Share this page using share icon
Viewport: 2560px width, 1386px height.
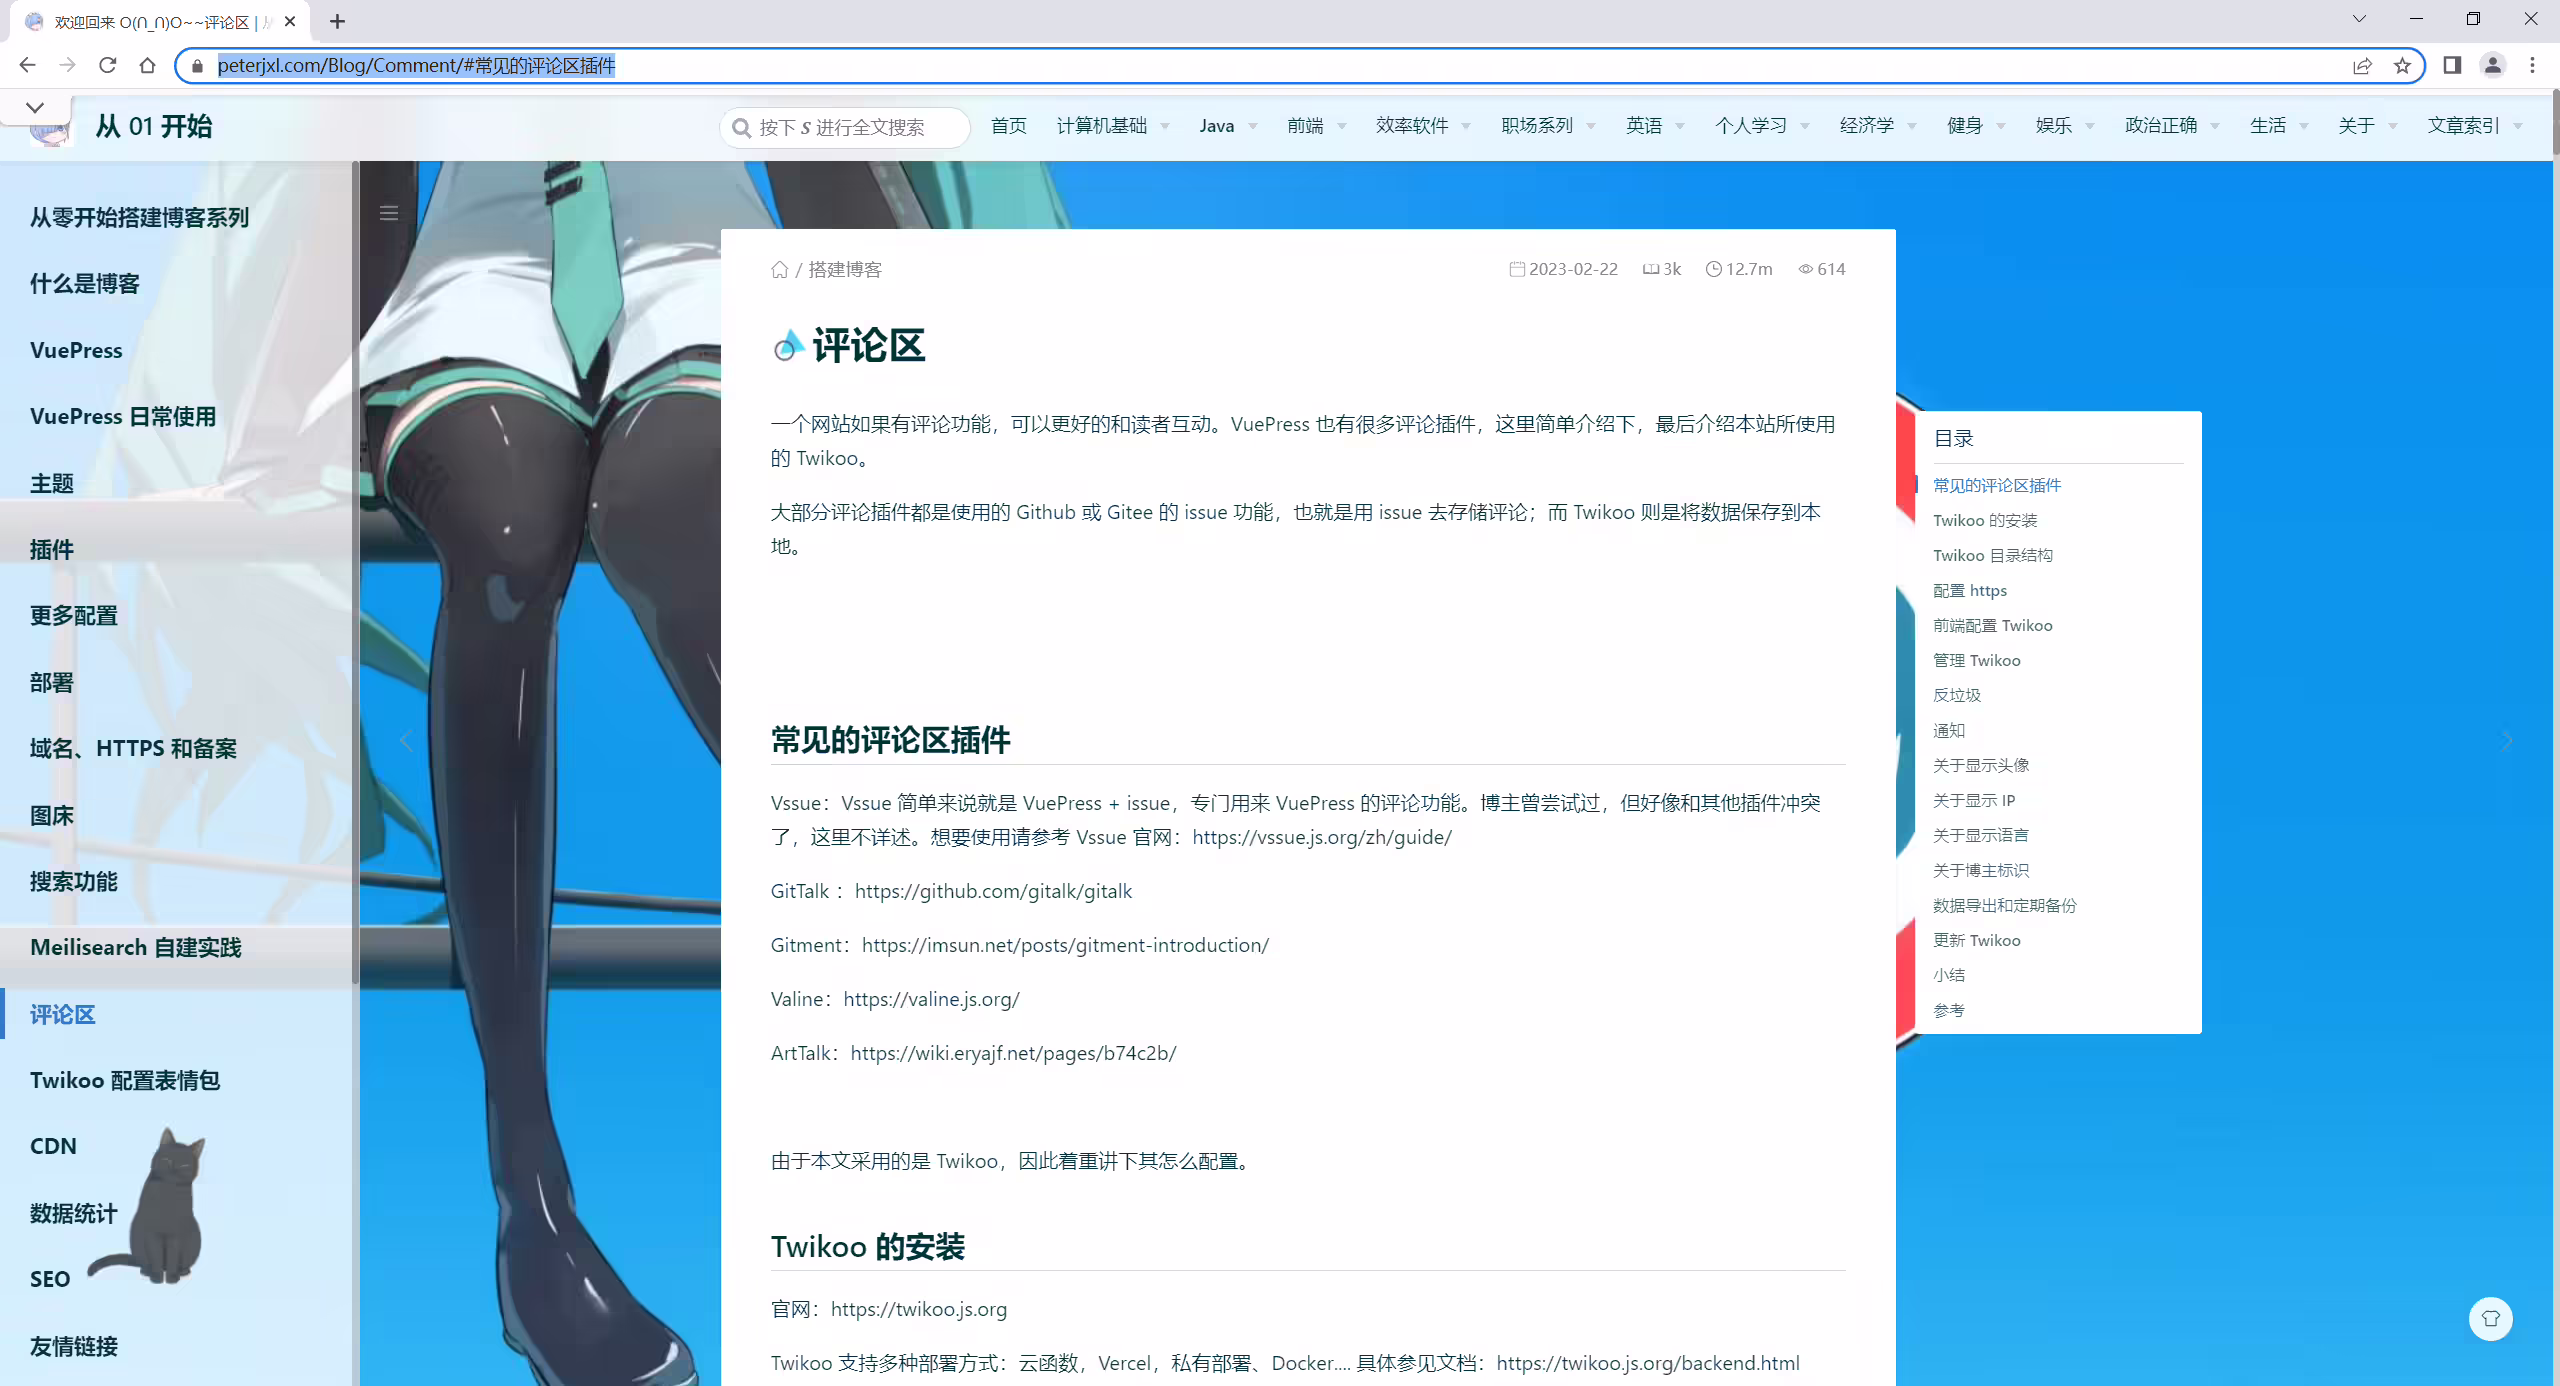(2362, 66)
